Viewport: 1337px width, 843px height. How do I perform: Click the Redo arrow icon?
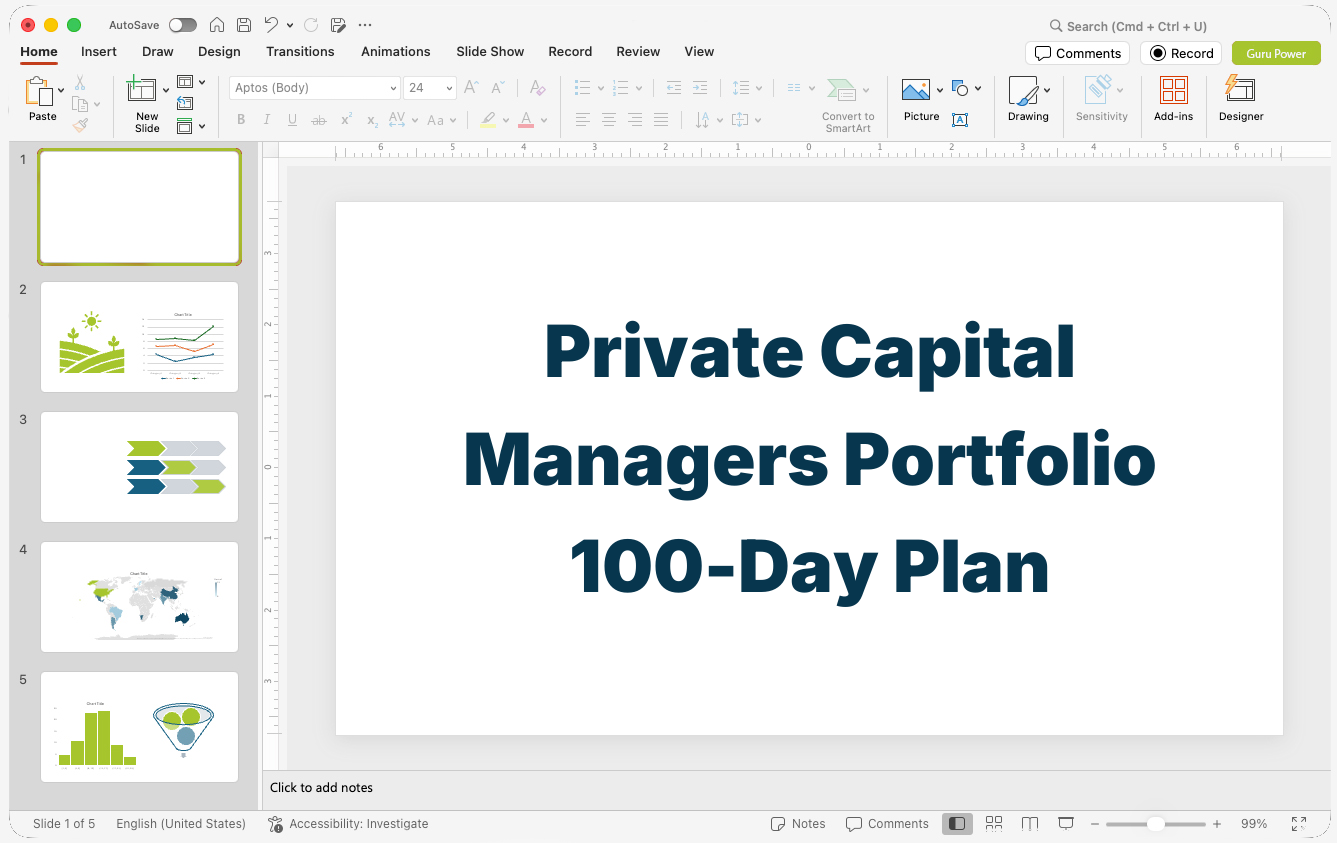(310, 25)
